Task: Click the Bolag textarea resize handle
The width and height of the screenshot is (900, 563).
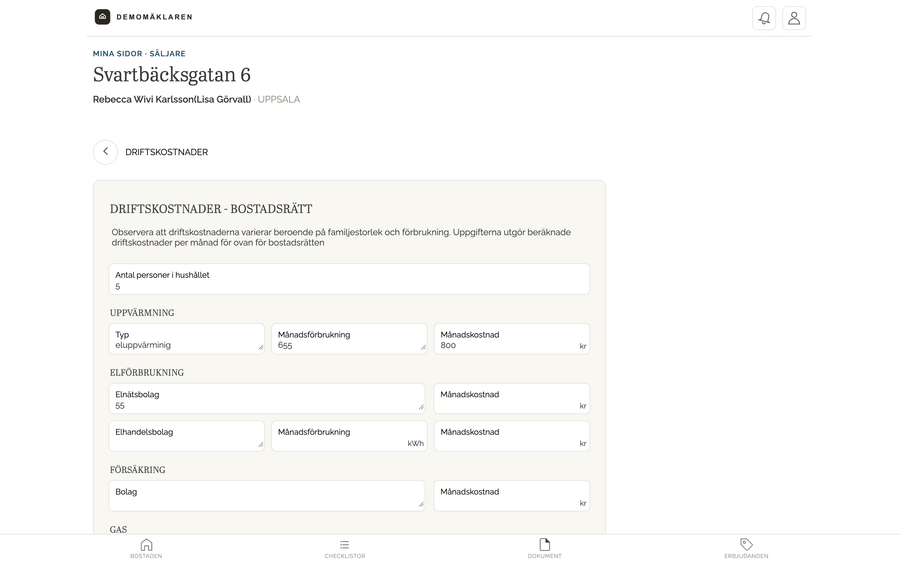Action: pos(421,504)
